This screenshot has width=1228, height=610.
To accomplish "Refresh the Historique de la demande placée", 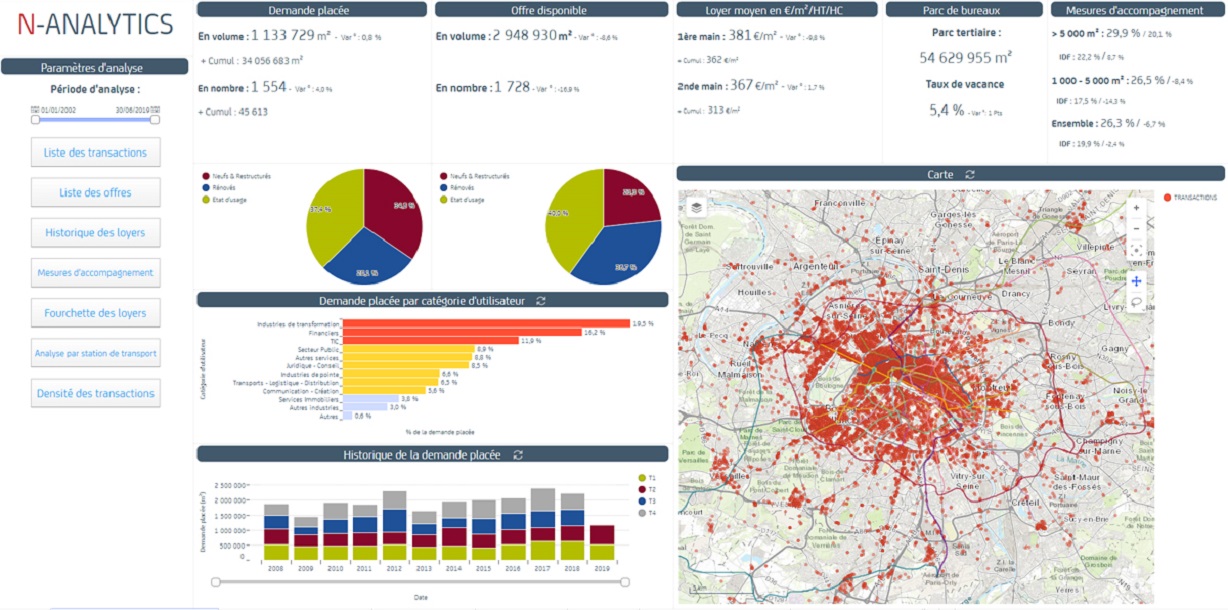I will click(517, 454).
